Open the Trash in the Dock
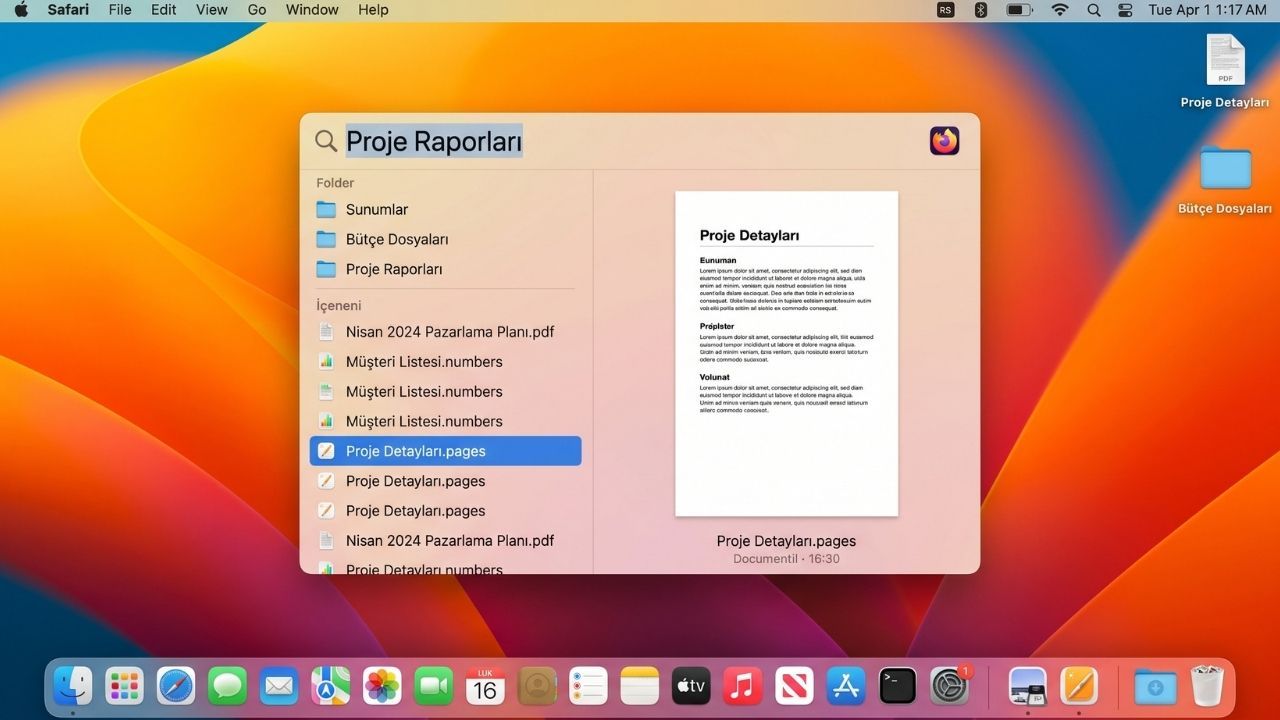The image size is (1280, 720). pos(1207,686)
